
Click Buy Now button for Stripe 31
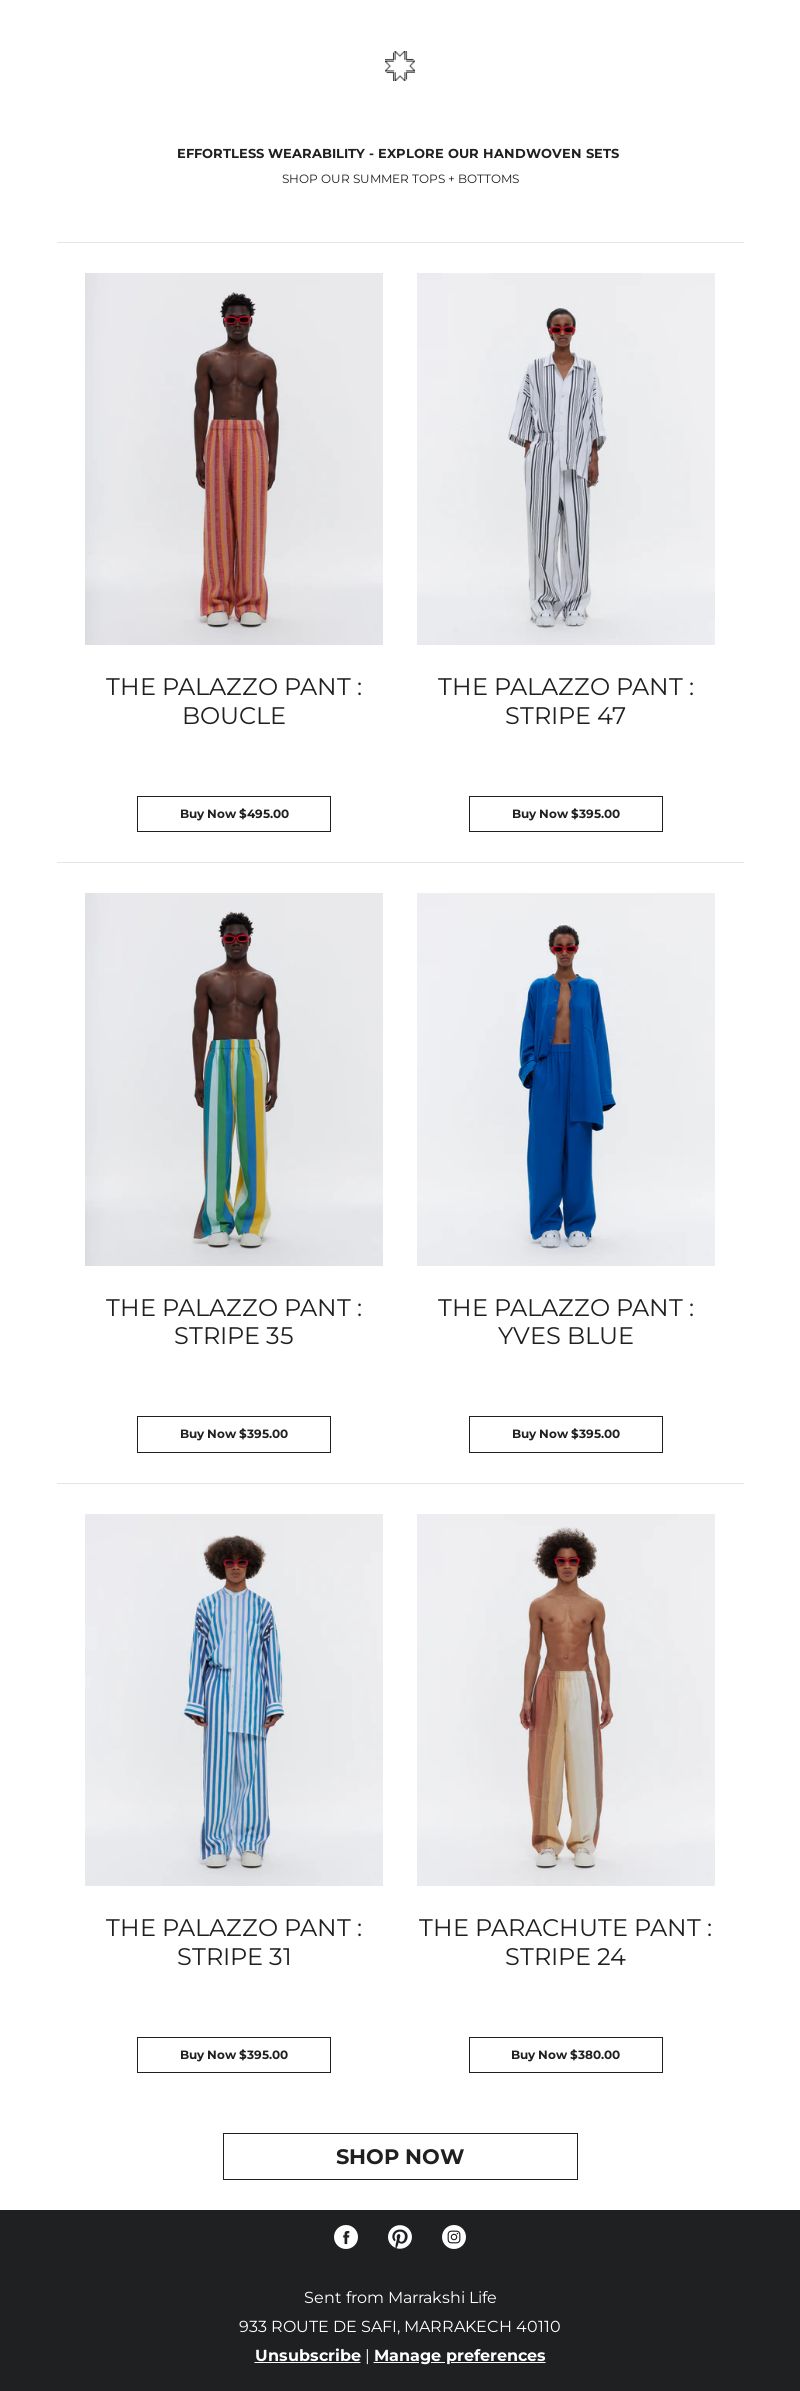coord(234,2055)
